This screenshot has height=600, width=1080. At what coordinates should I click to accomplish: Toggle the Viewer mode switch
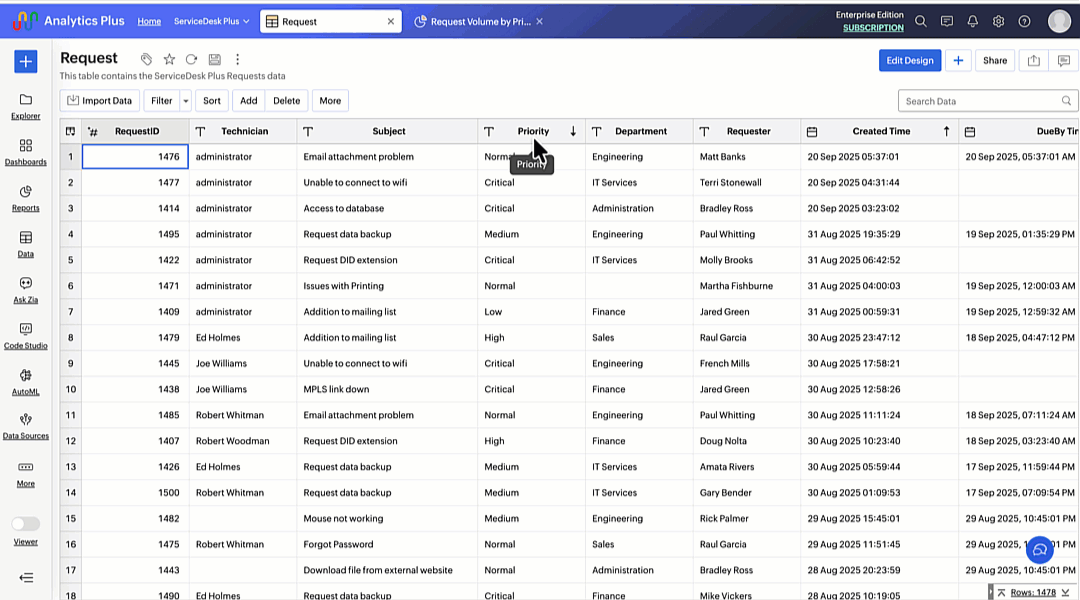[26, 524]
